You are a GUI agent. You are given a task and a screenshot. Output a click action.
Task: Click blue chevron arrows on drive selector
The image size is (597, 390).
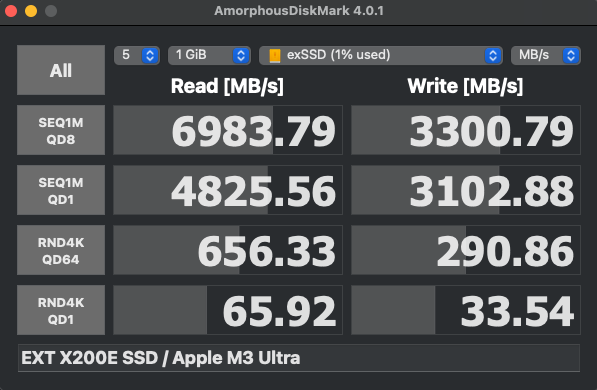tap(493, 56)
